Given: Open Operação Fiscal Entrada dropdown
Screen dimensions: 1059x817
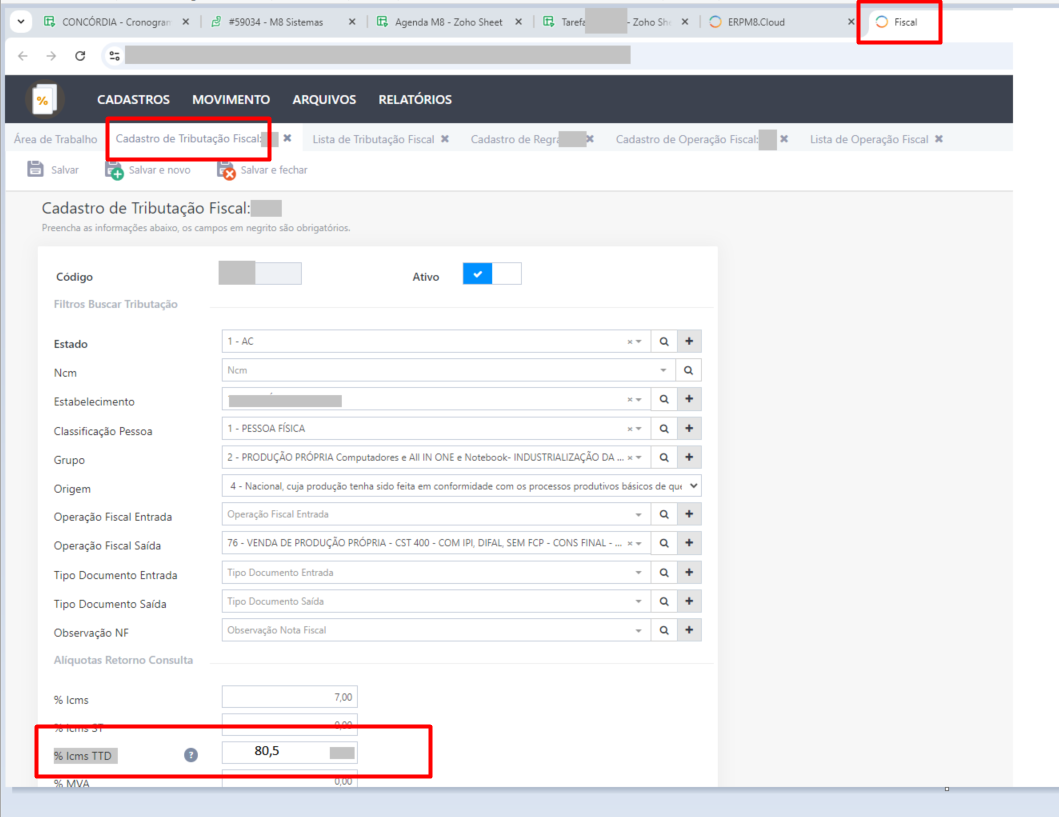Looking at the screenshot, I should click(x=436, y=515).
